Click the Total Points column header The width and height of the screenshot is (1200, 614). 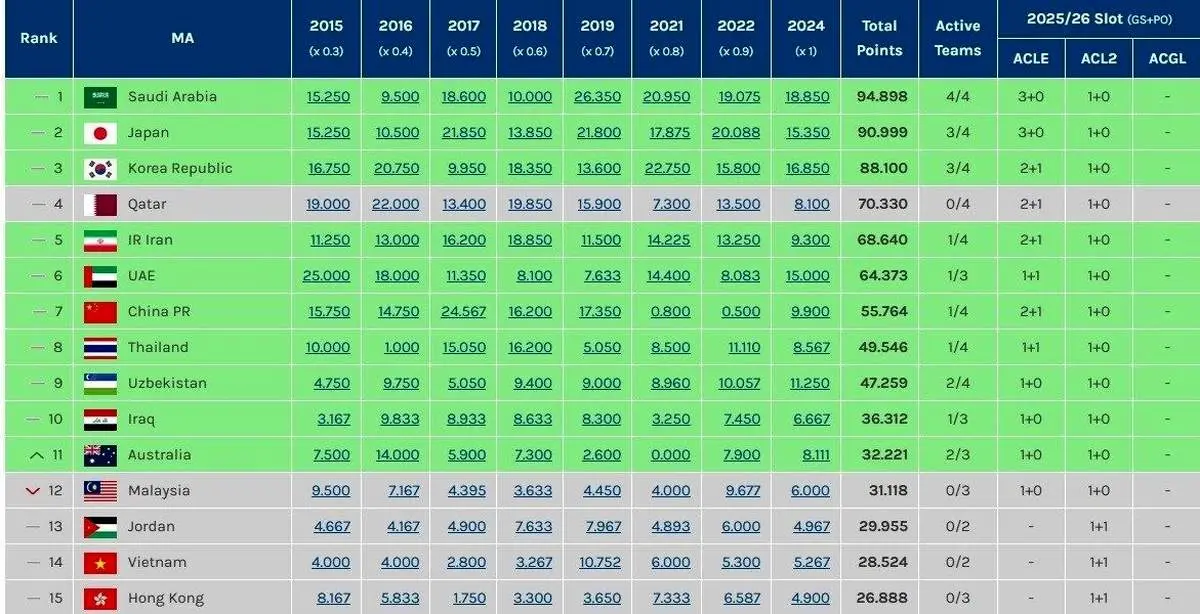[x=879, y=38]
